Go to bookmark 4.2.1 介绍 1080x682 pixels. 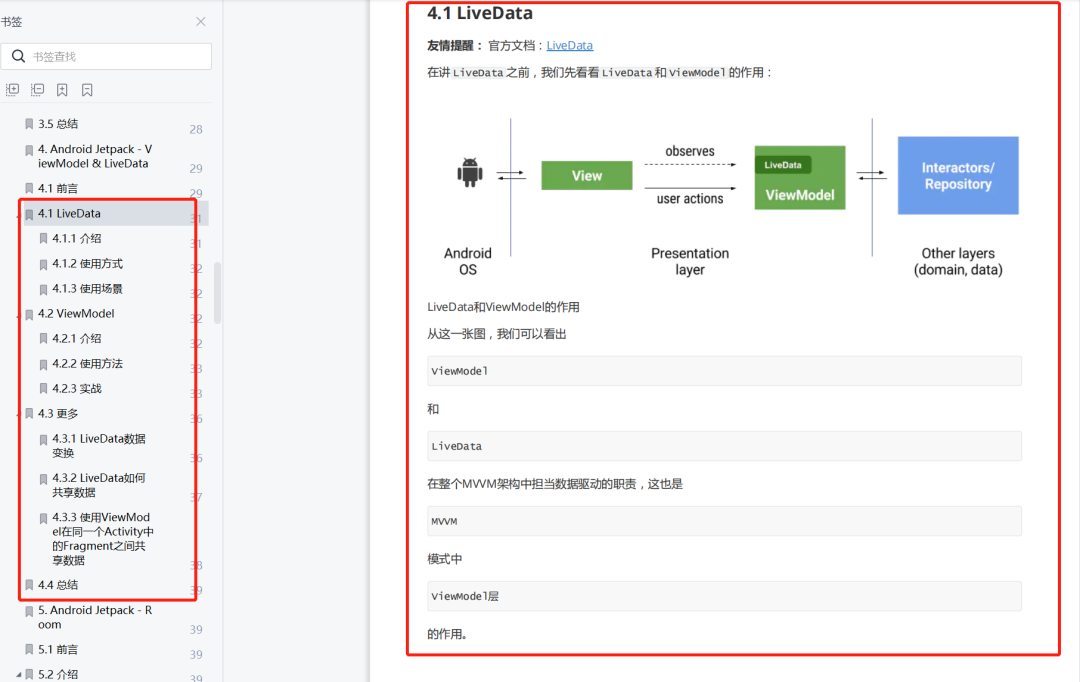76,339
